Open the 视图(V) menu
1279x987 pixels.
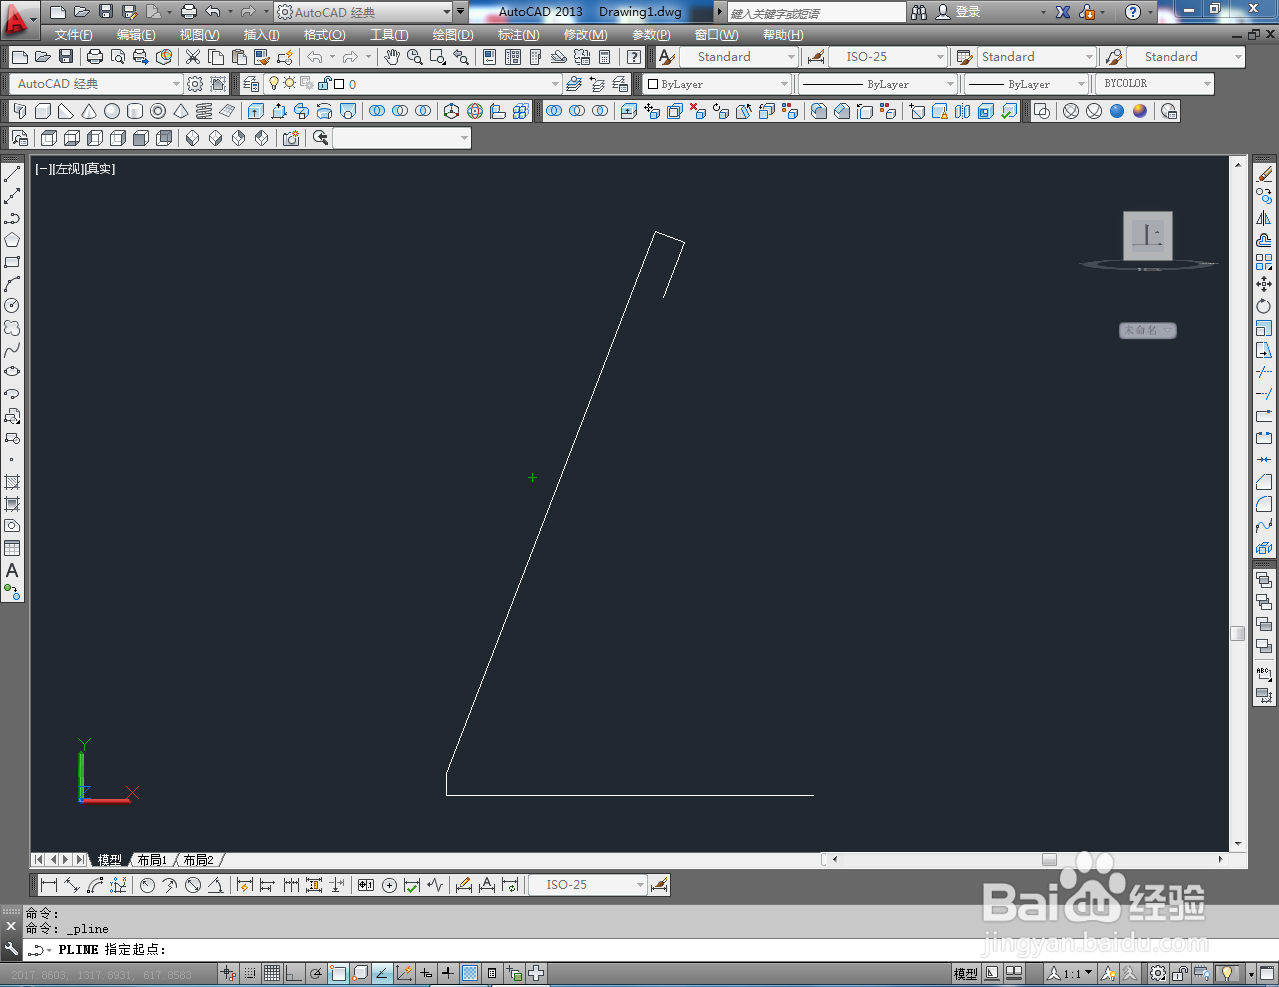click(199, 35)
